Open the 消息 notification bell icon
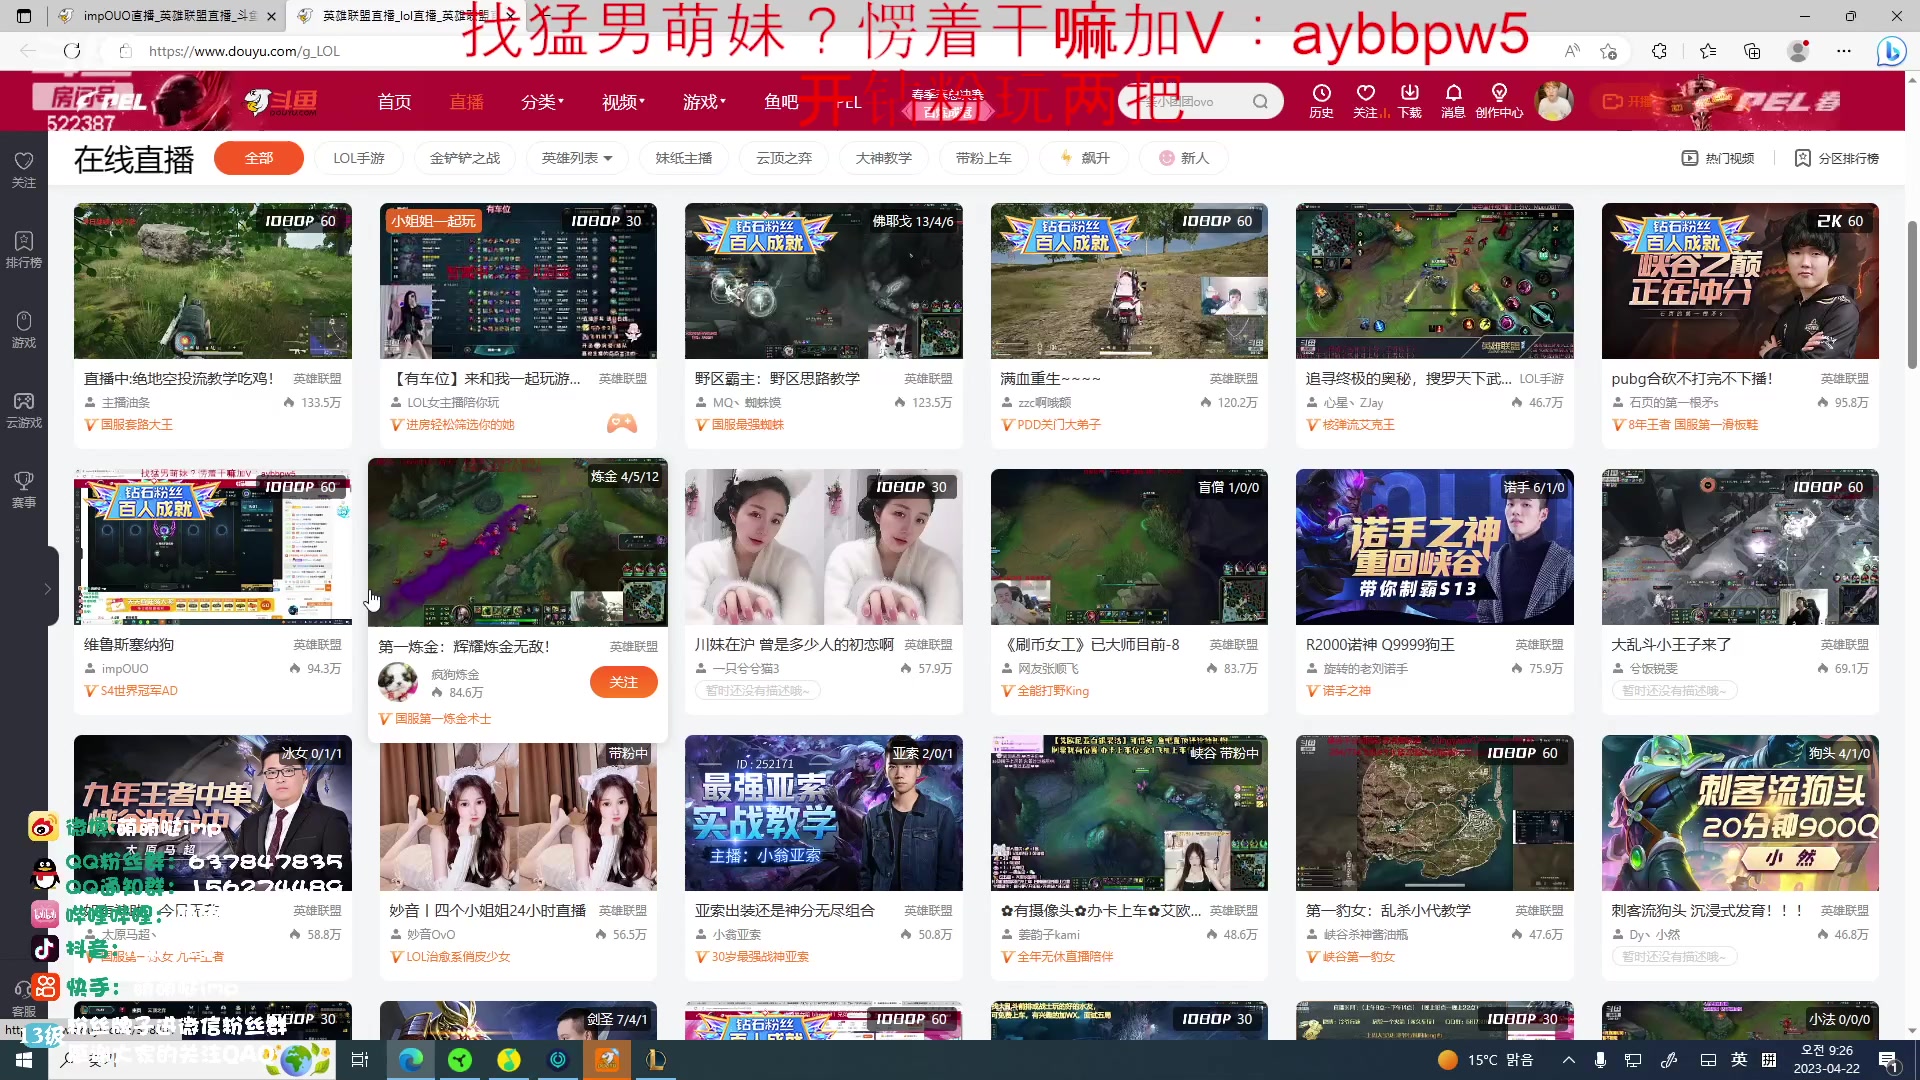The width and height of the screenshot is (1920, 1080). click(x=1453, y=100)
